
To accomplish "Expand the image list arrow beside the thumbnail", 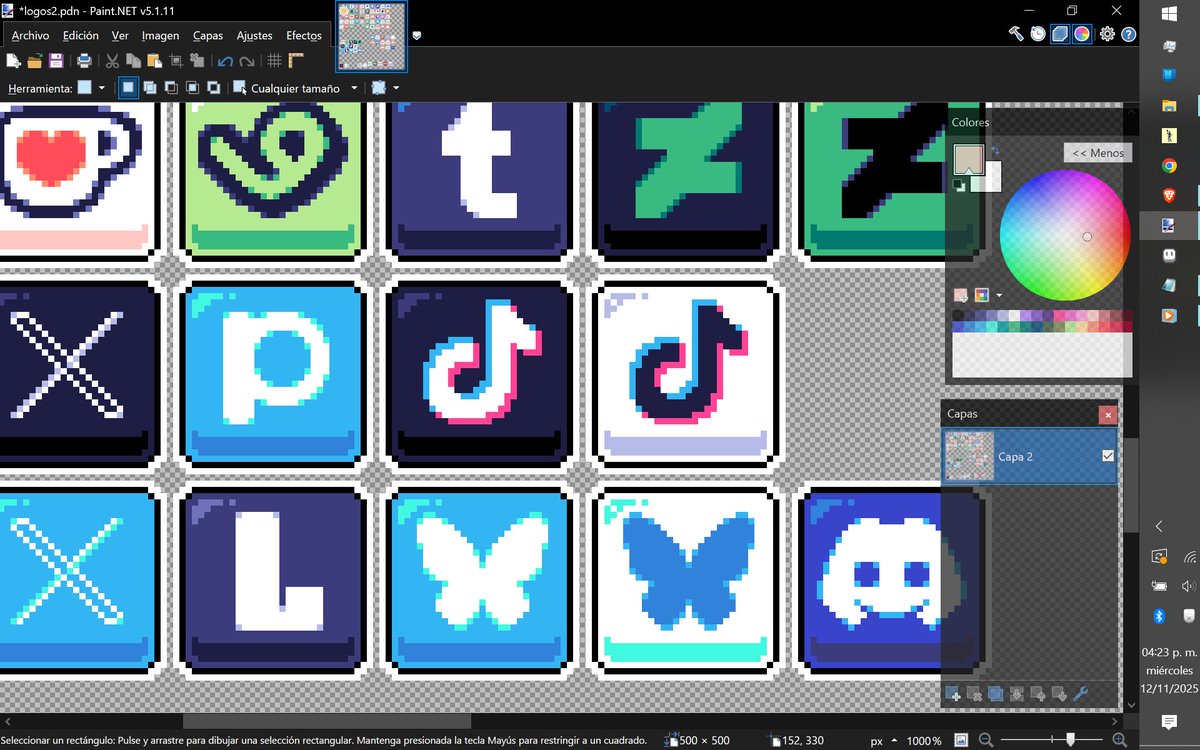I will click(417, 35).
